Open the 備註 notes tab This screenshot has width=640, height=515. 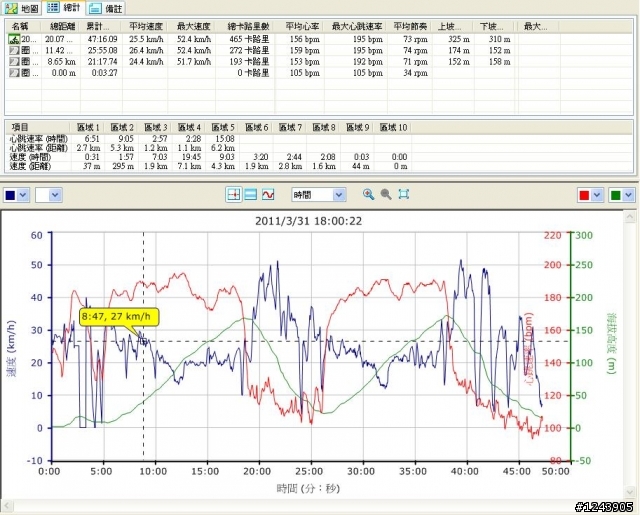[106, 8]
